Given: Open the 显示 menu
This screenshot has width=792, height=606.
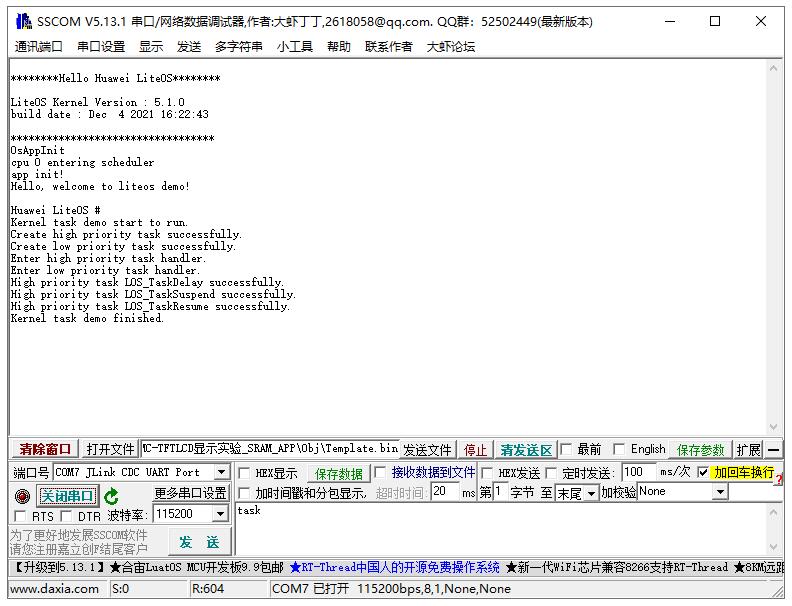Looking at the screenshot, I should 151,46.
